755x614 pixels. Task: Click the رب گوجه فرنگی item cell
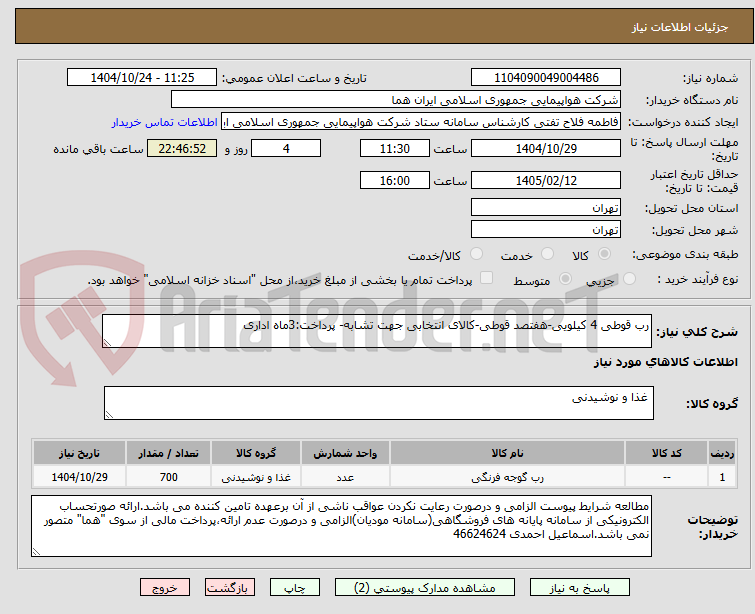pyautogui.click(x=508, y=477)
